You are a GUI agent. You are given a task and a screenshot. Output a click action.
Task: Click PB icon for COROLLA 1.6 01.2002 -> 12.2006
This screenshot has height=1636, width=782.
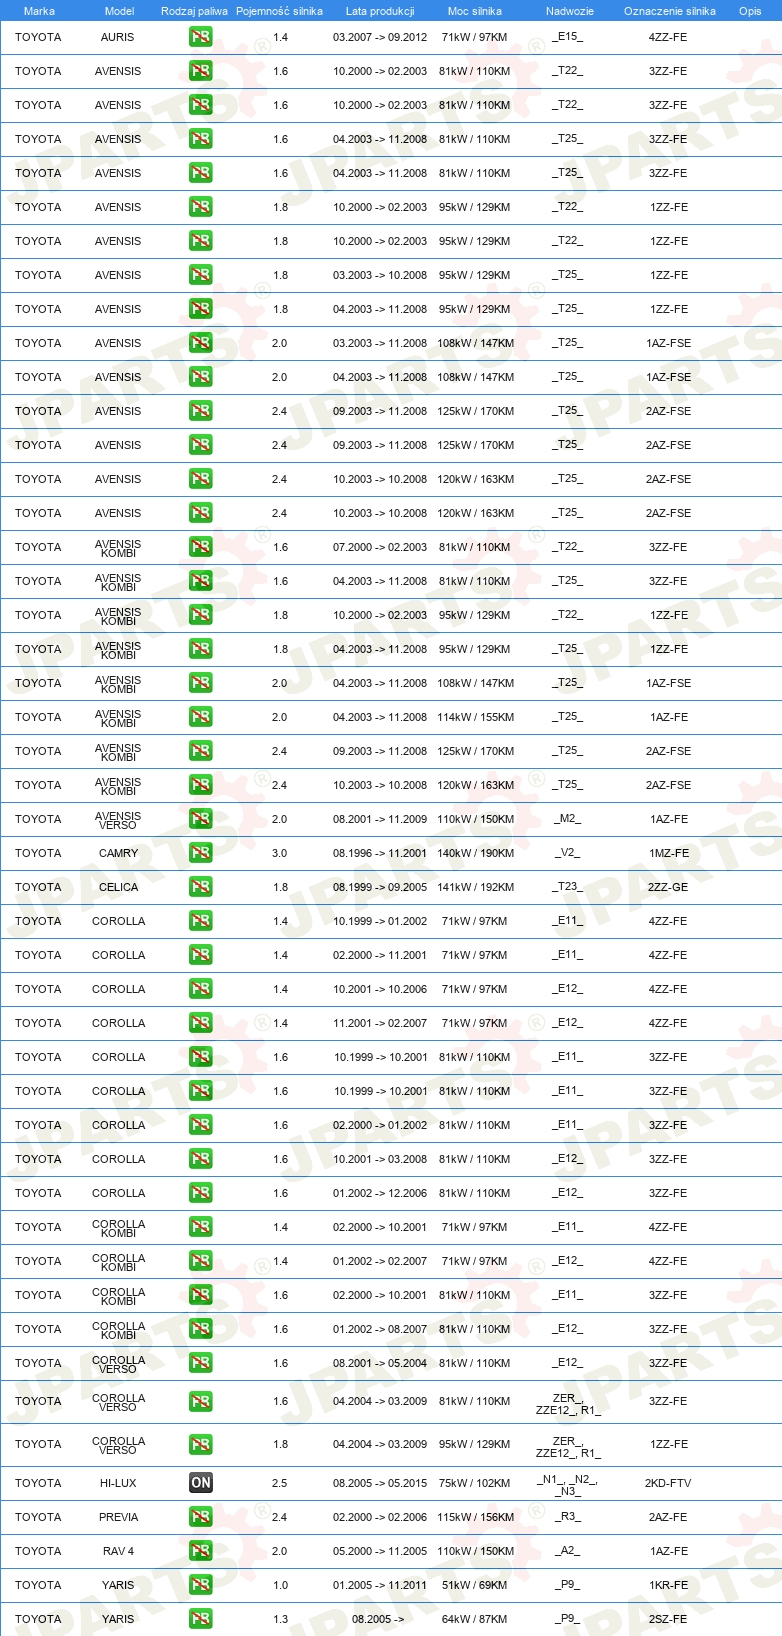pos(201,1193)
